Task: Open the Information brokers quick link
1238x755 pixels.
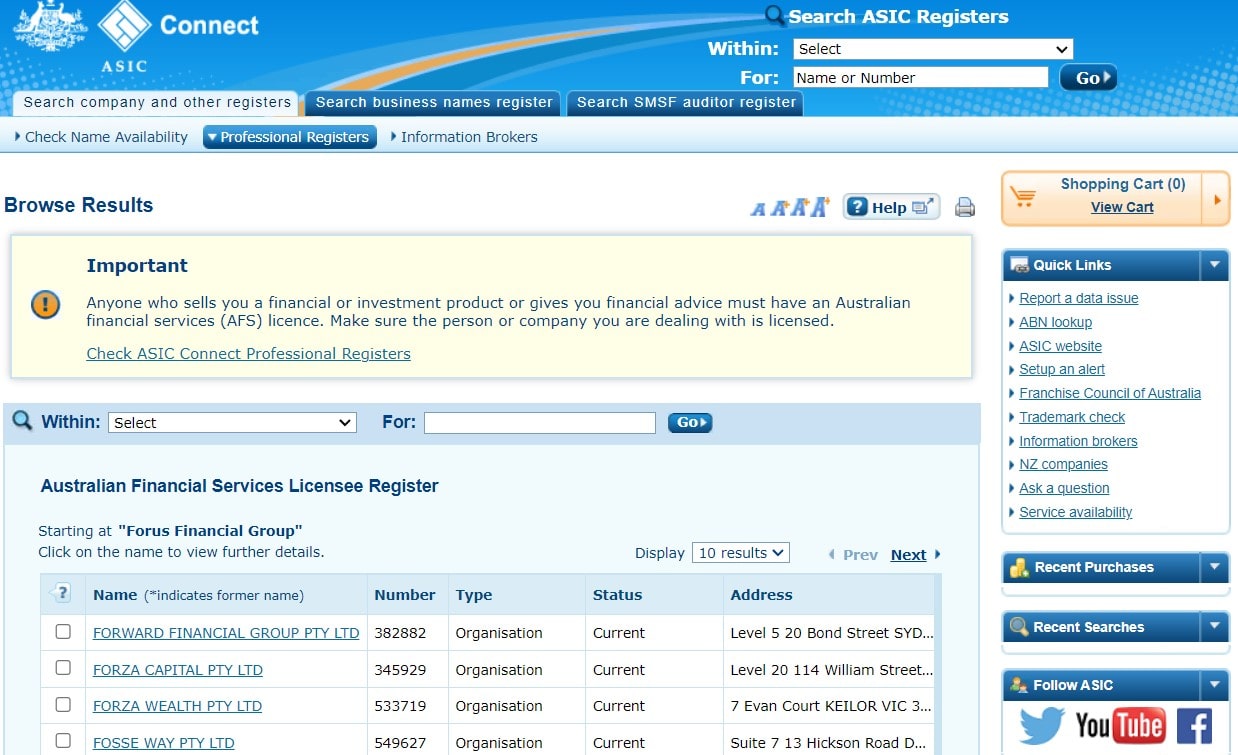Action: pos(1078,441)
